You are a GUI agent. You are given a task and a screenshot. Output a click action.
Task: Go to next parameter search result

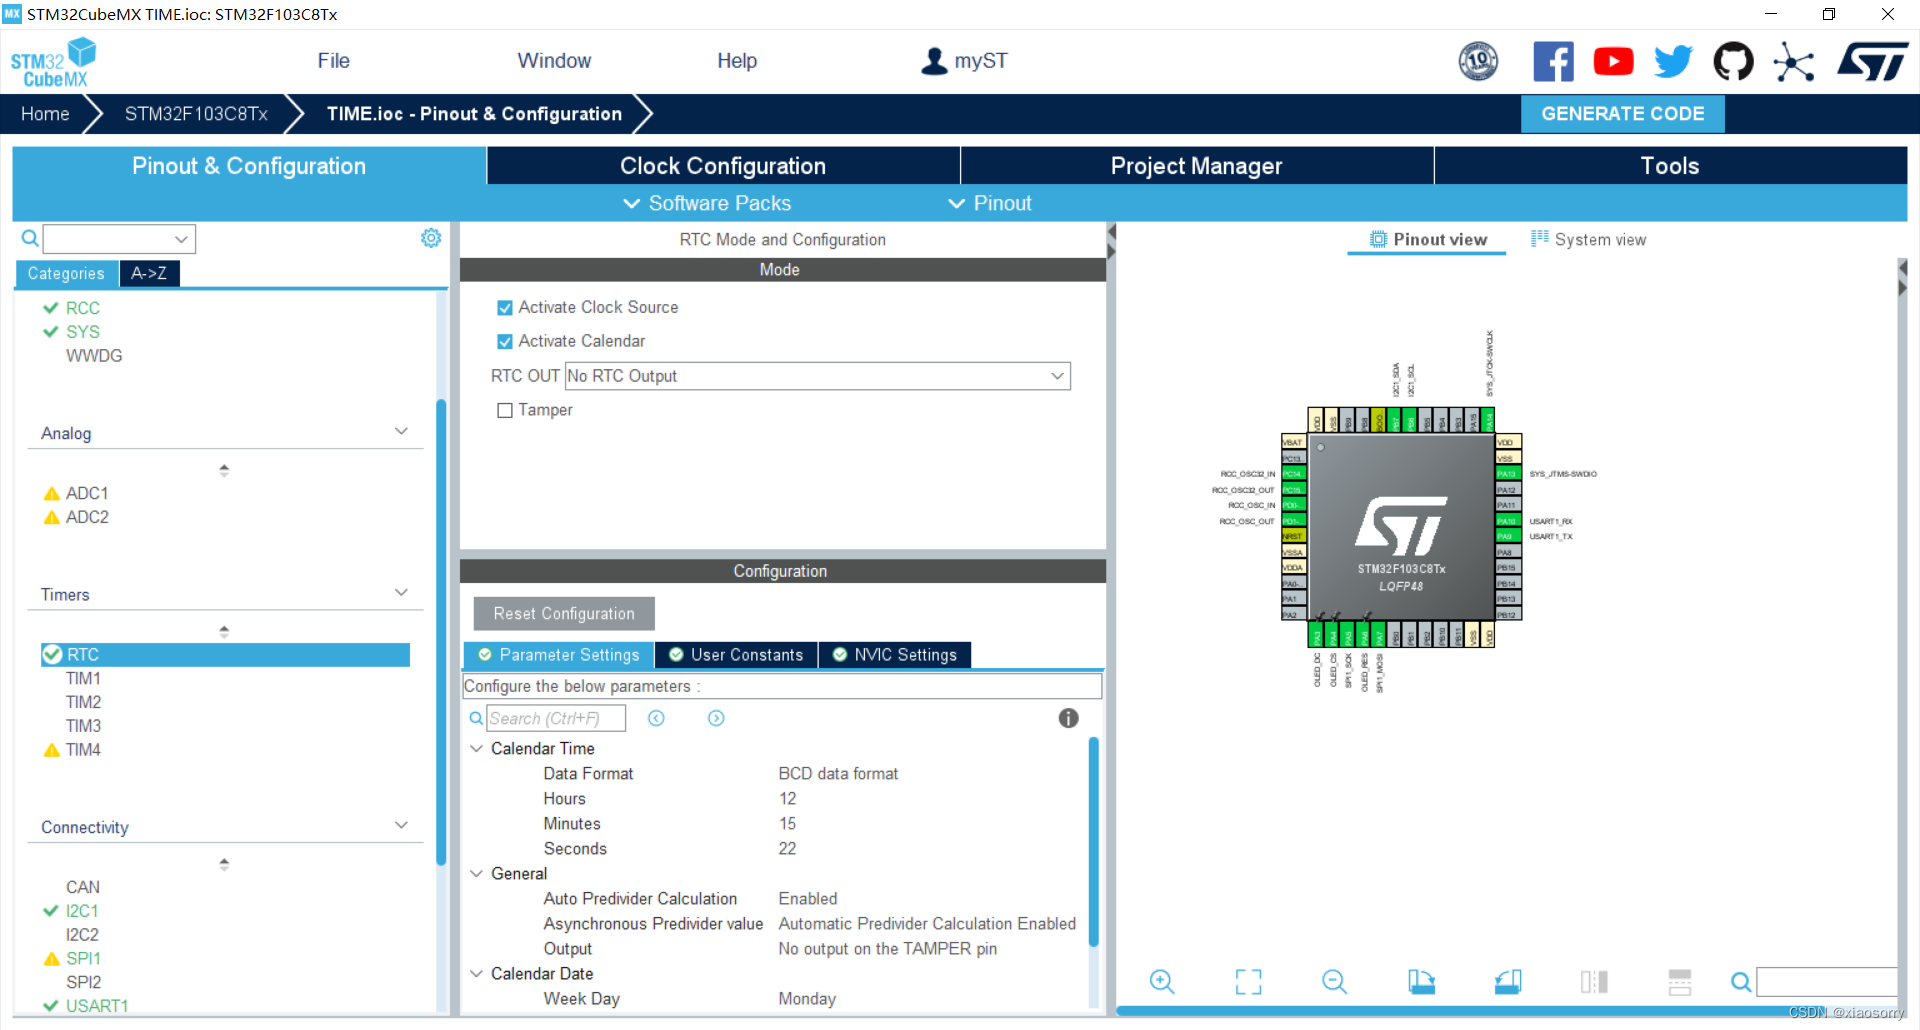point(716,718)
